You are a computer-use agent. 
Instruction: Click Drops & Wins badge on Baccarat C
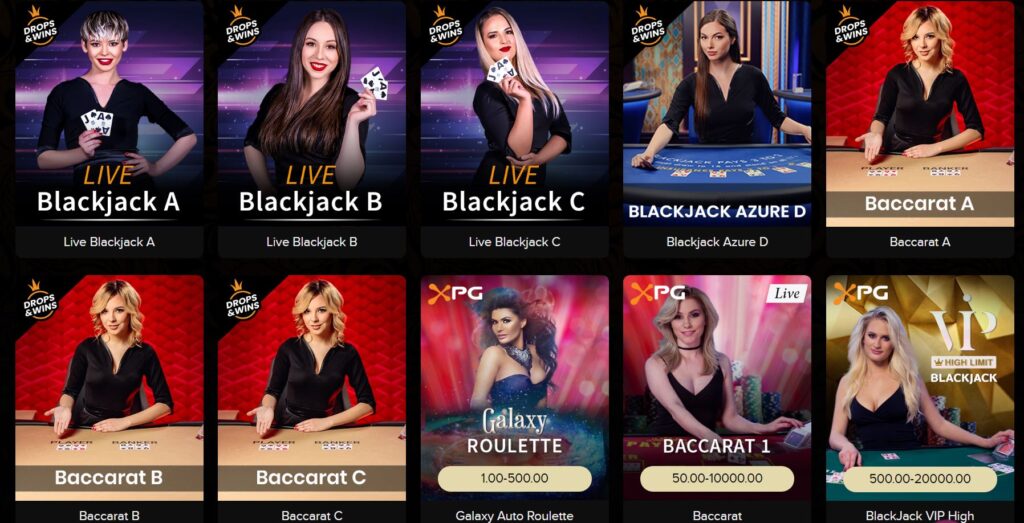click(244, 300)
